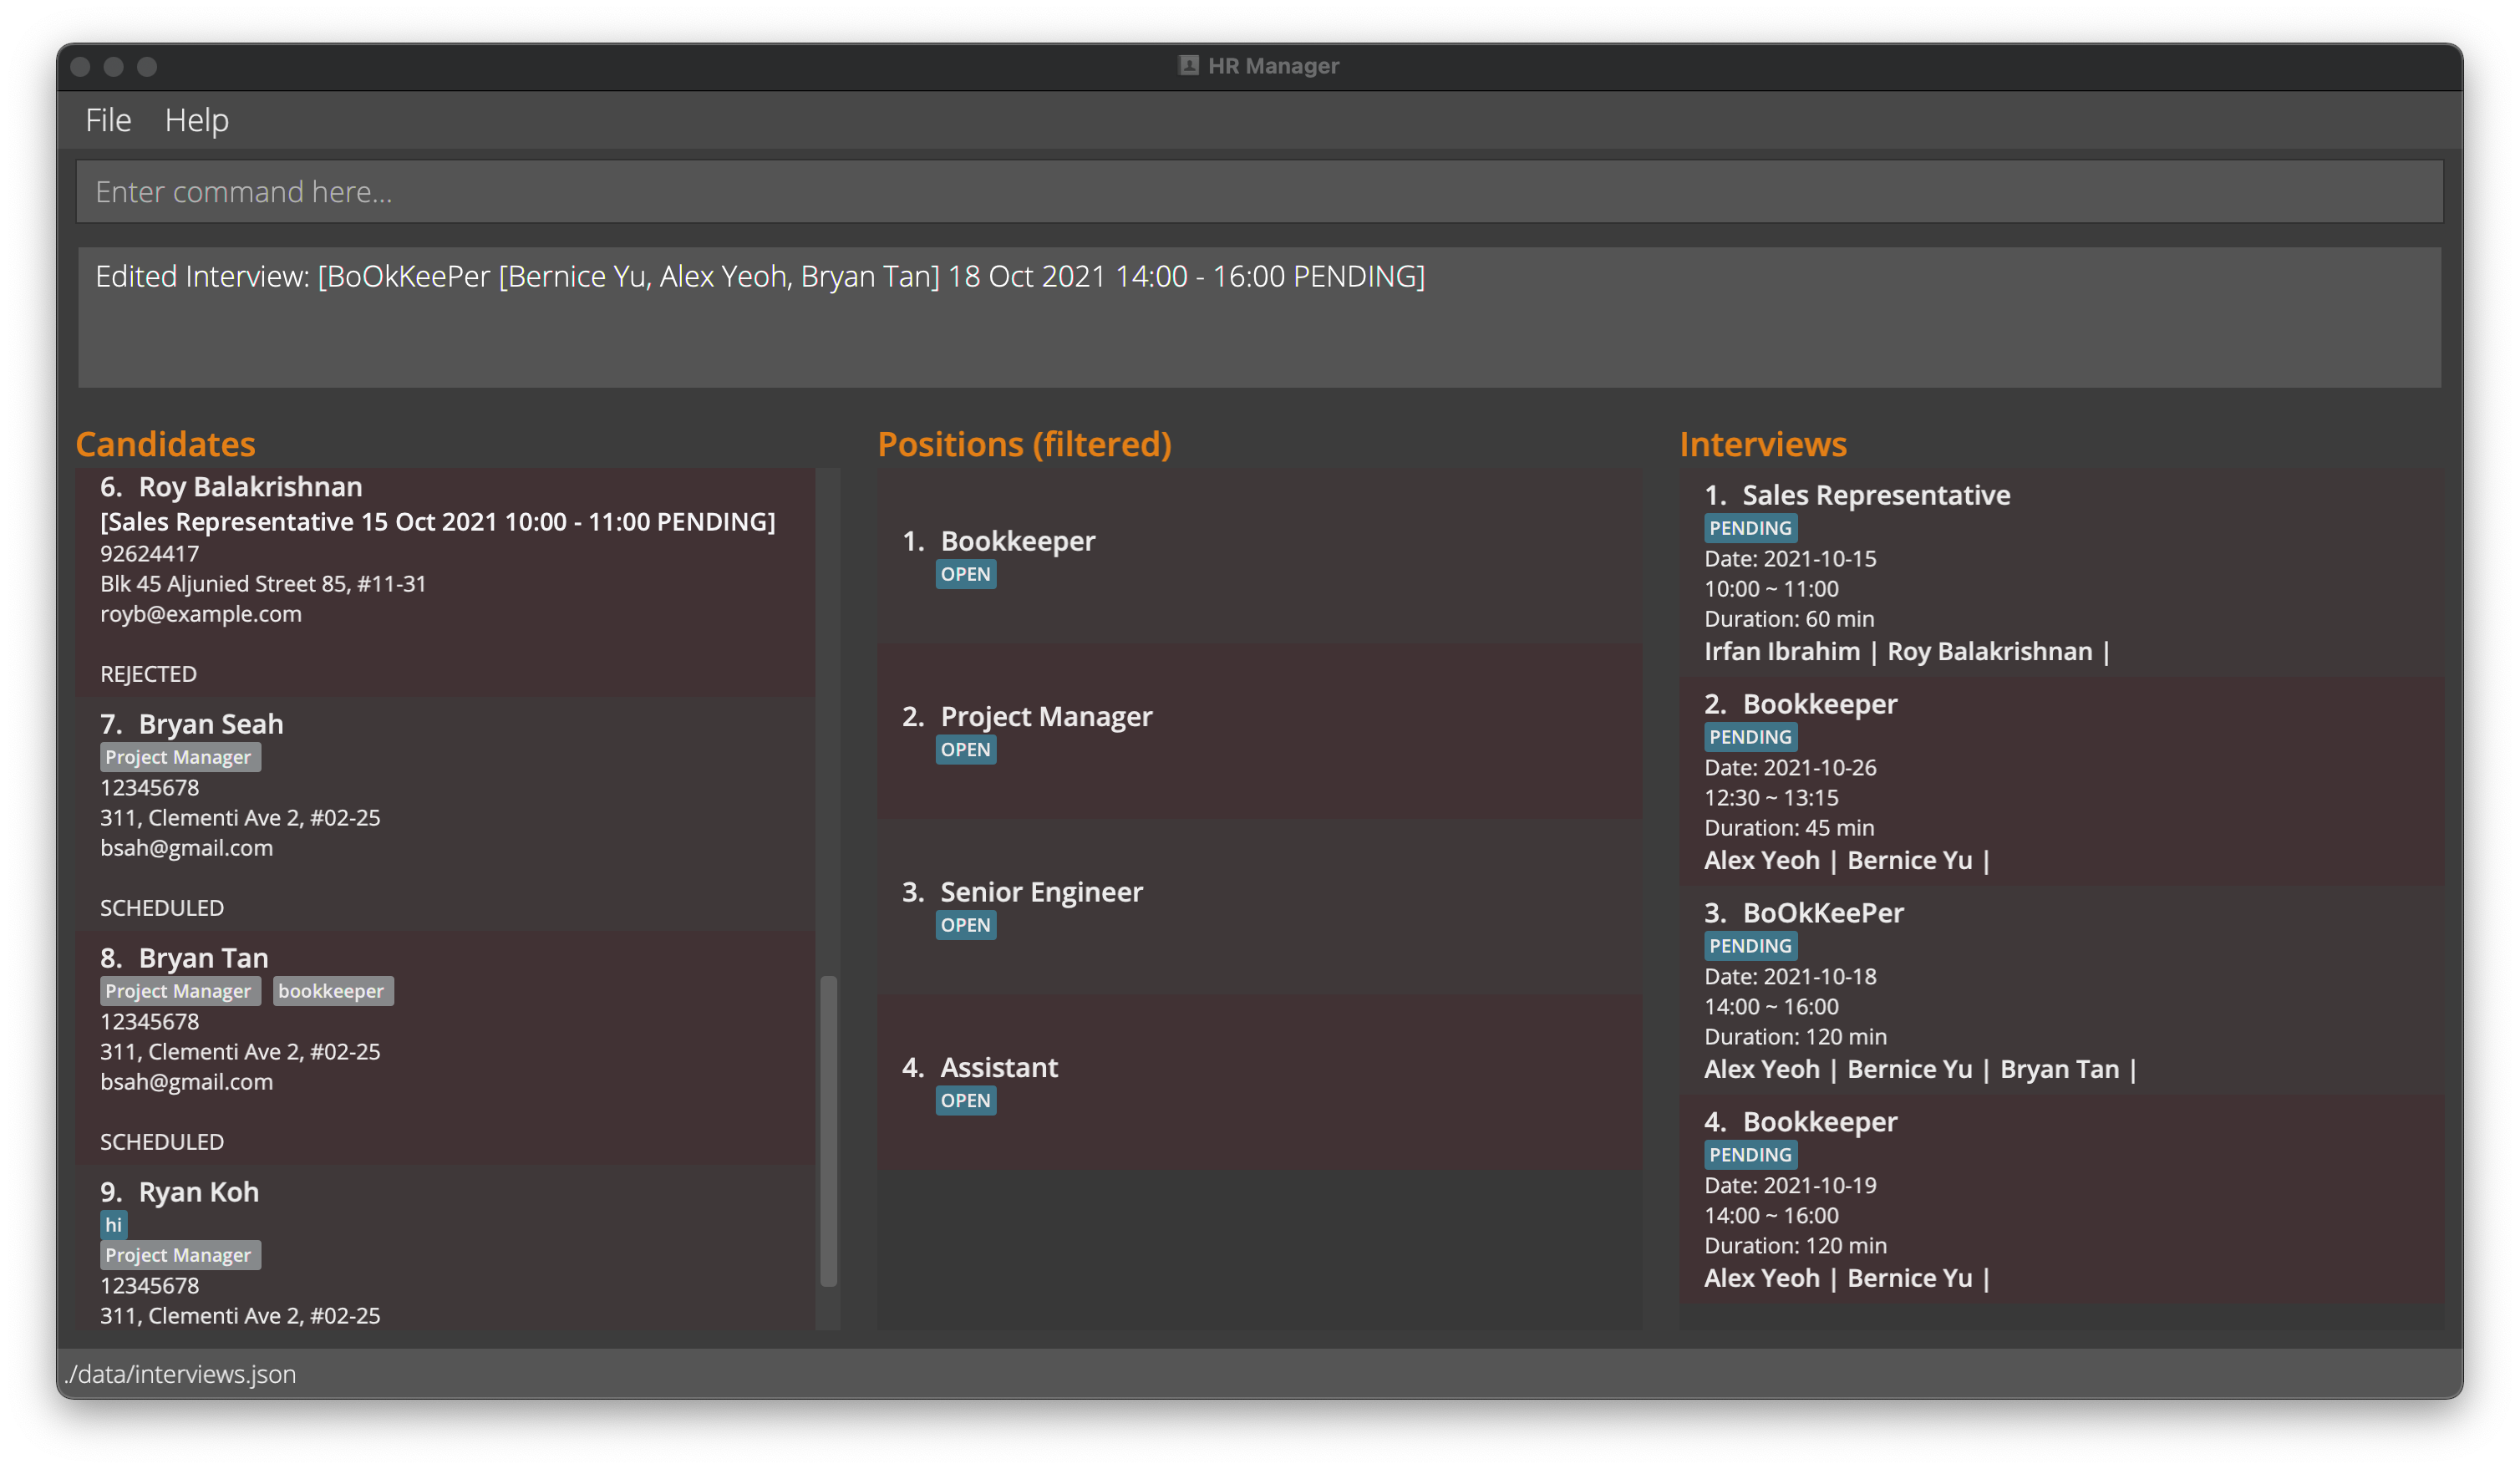Viewport: 2520px width, 1469px height.
Task: Click OPEN badge under Assistant position
Action: point(965,1101)
